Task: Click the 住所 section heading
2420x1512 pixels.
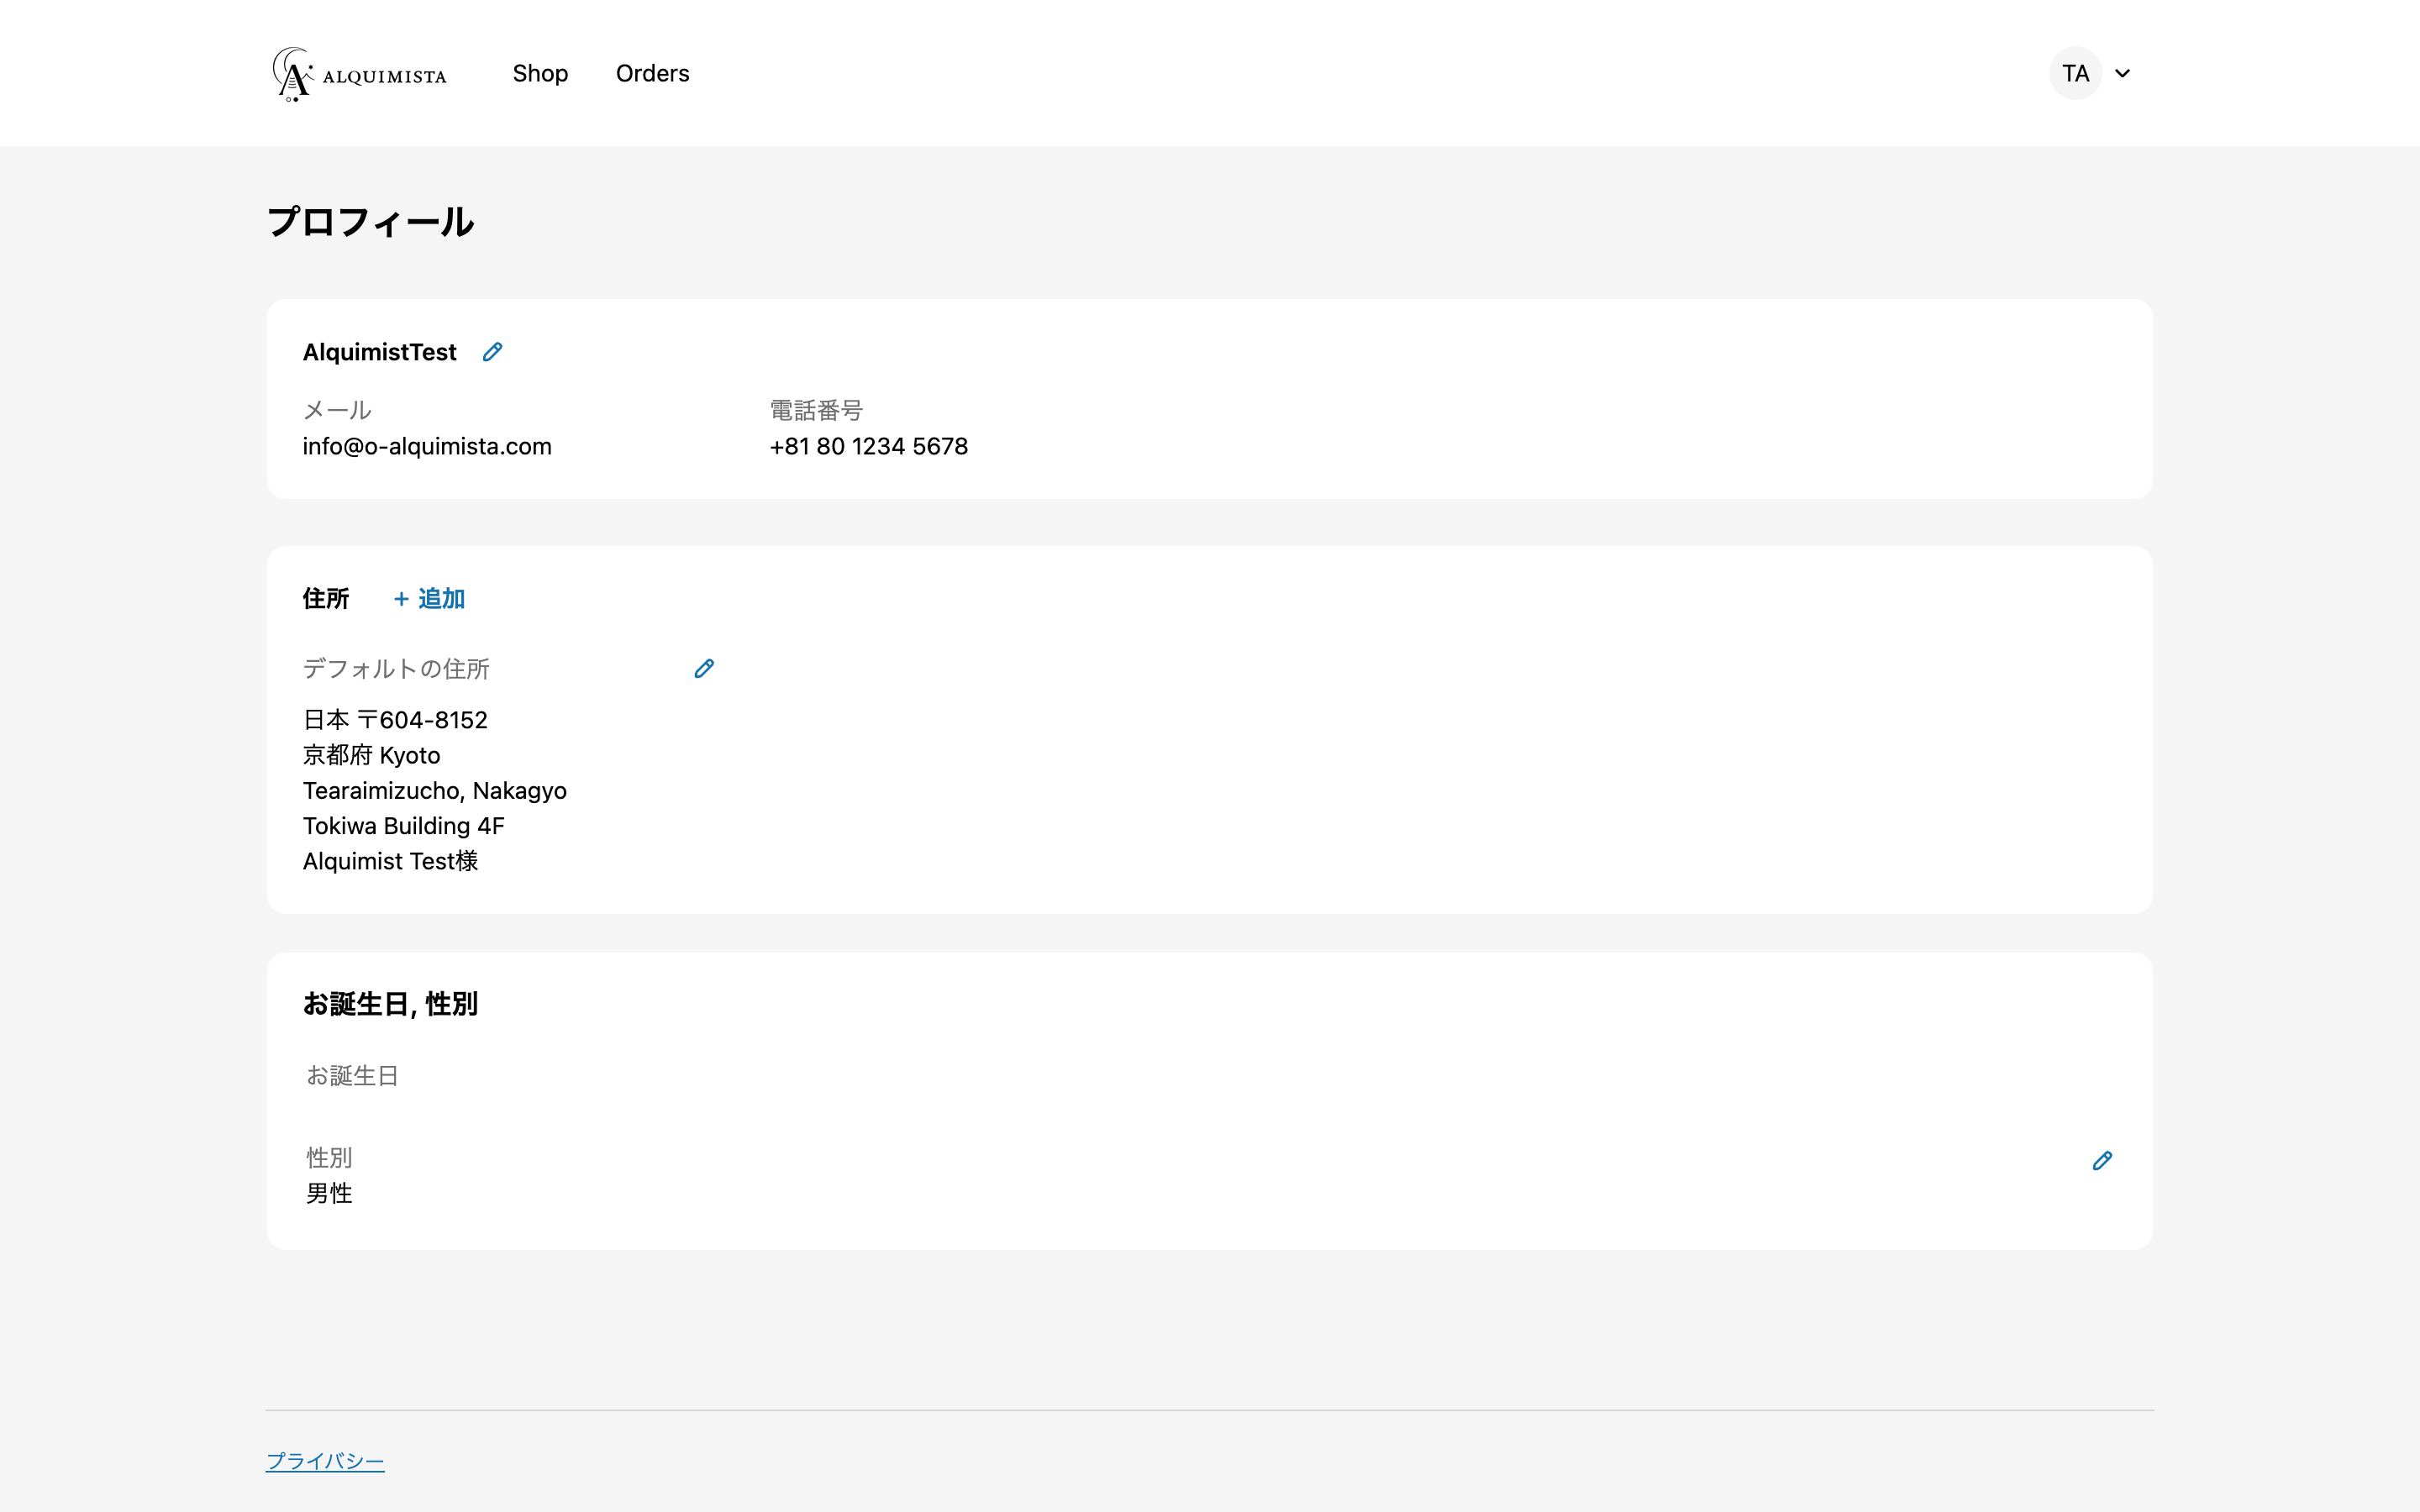Action: tap(326, 598)
